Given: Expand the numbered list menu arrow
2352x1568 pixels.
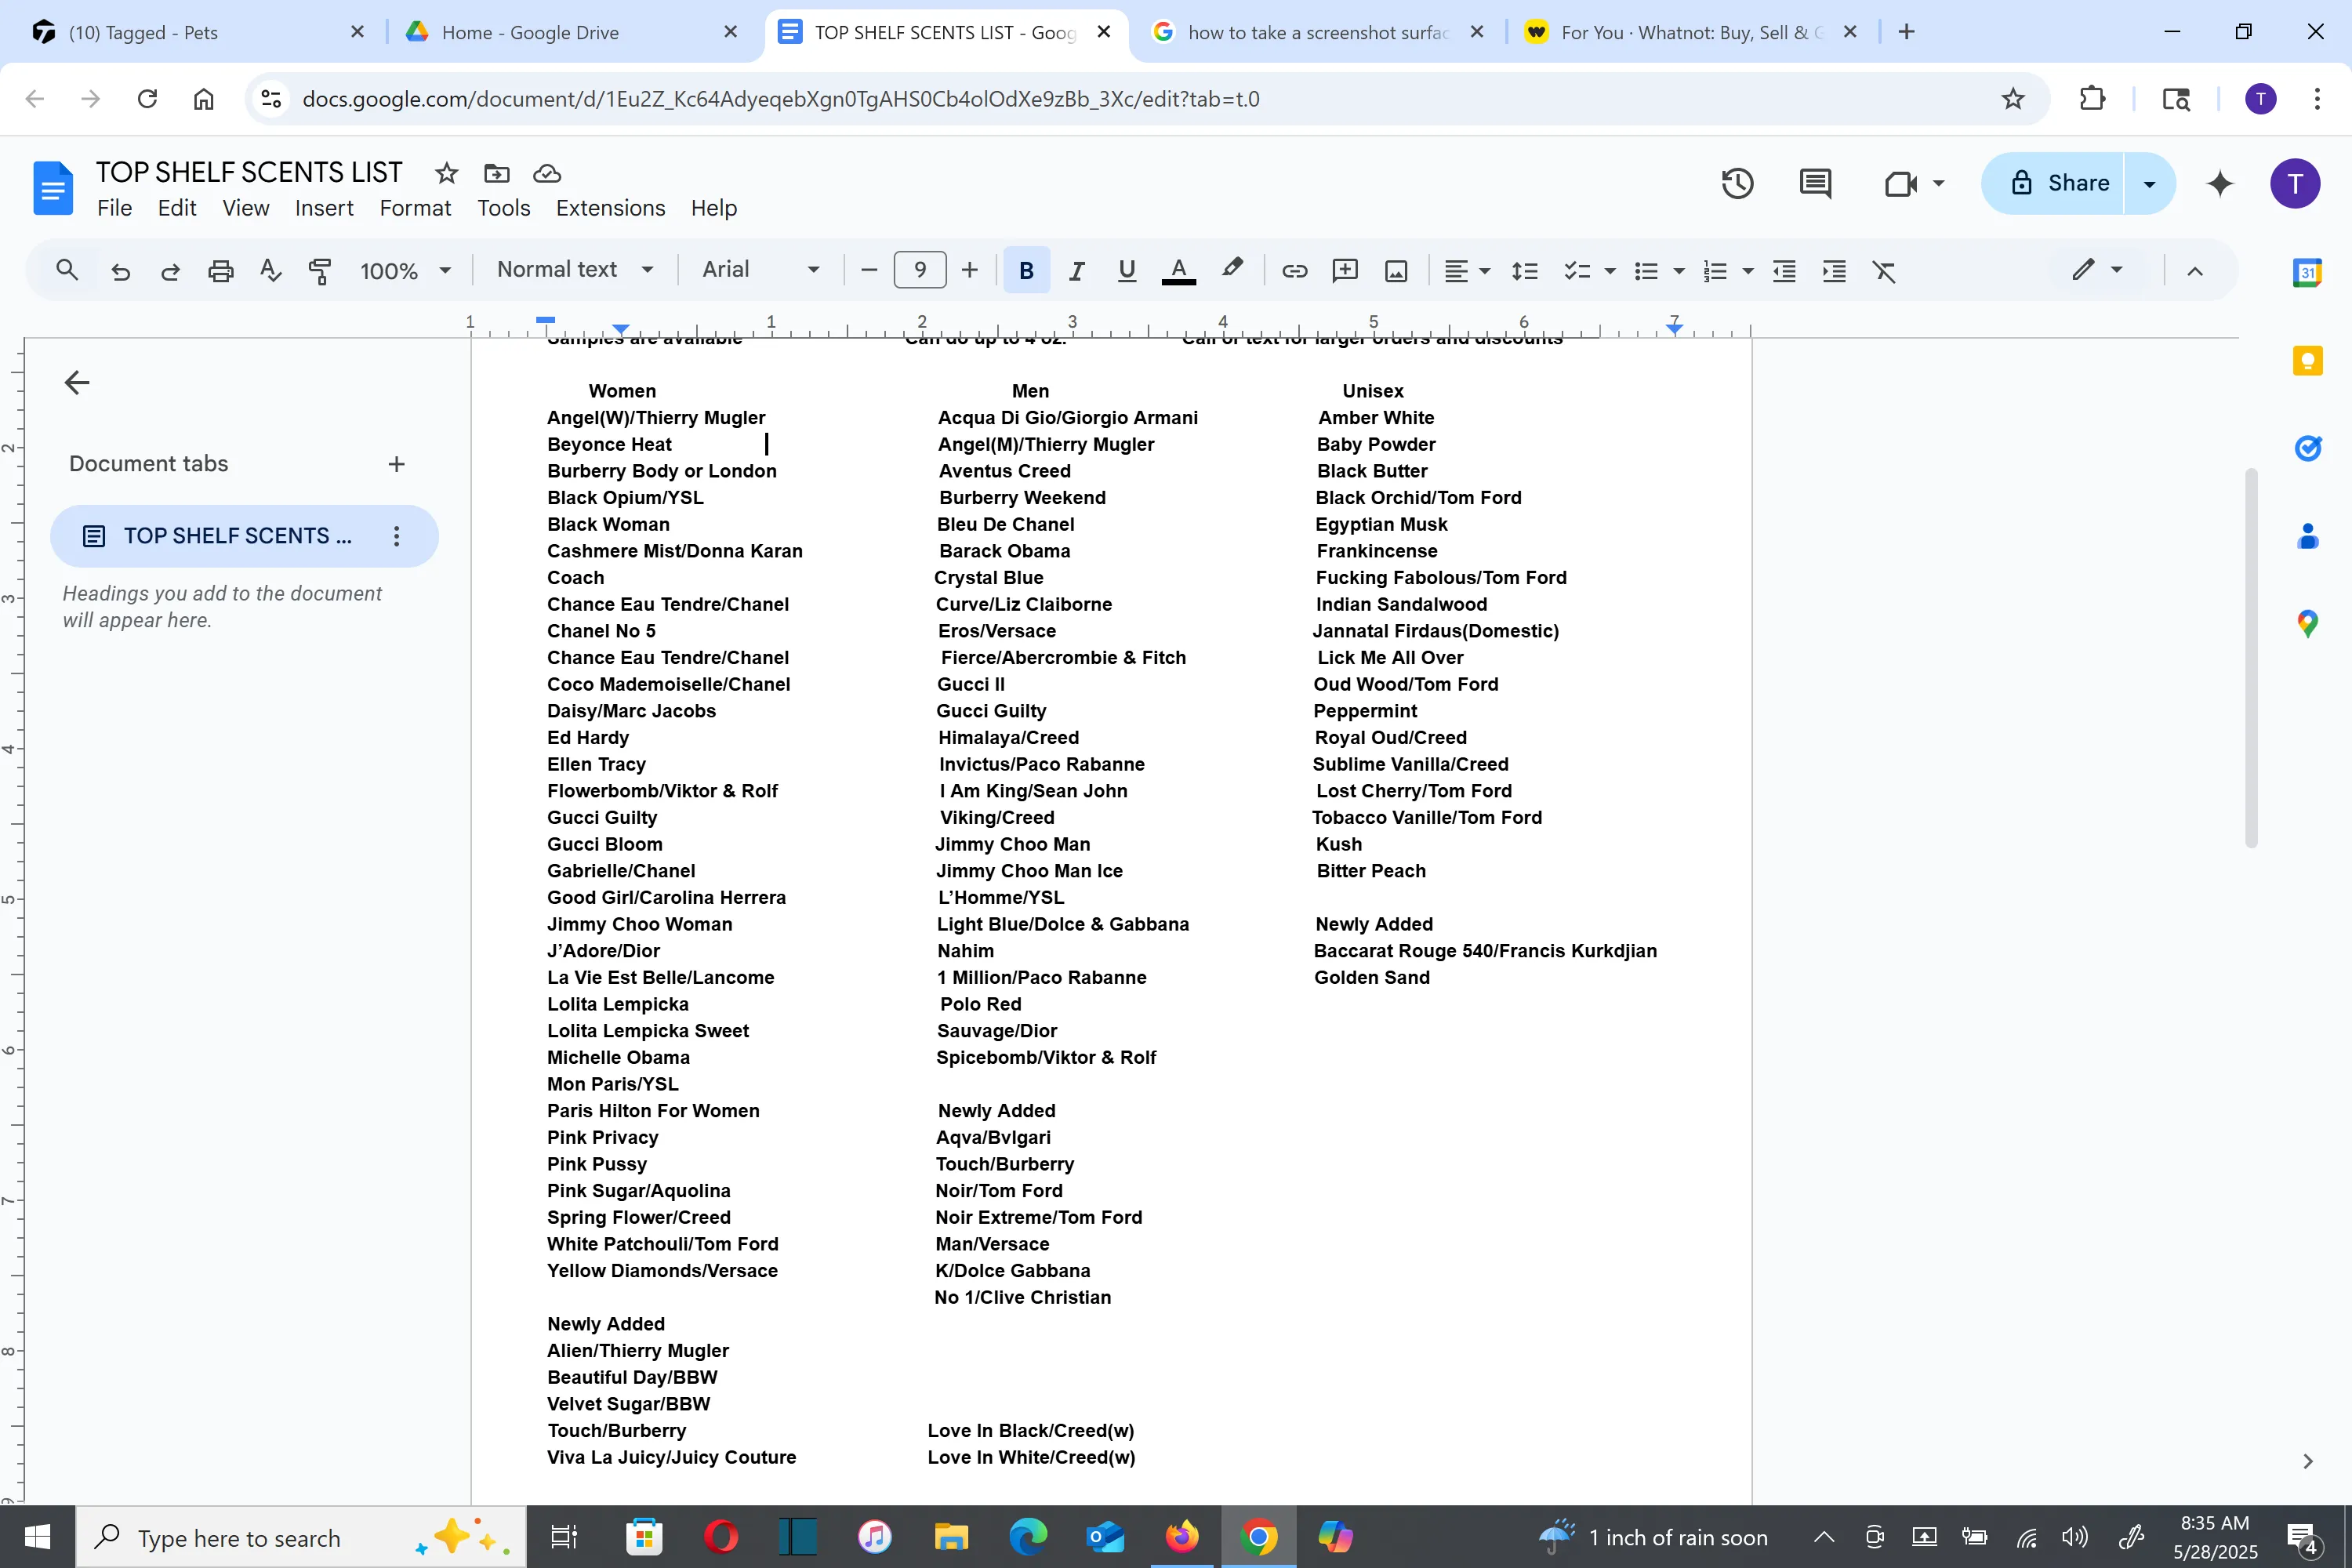Looking at the screenshot, I should (x=1748, y=271).
